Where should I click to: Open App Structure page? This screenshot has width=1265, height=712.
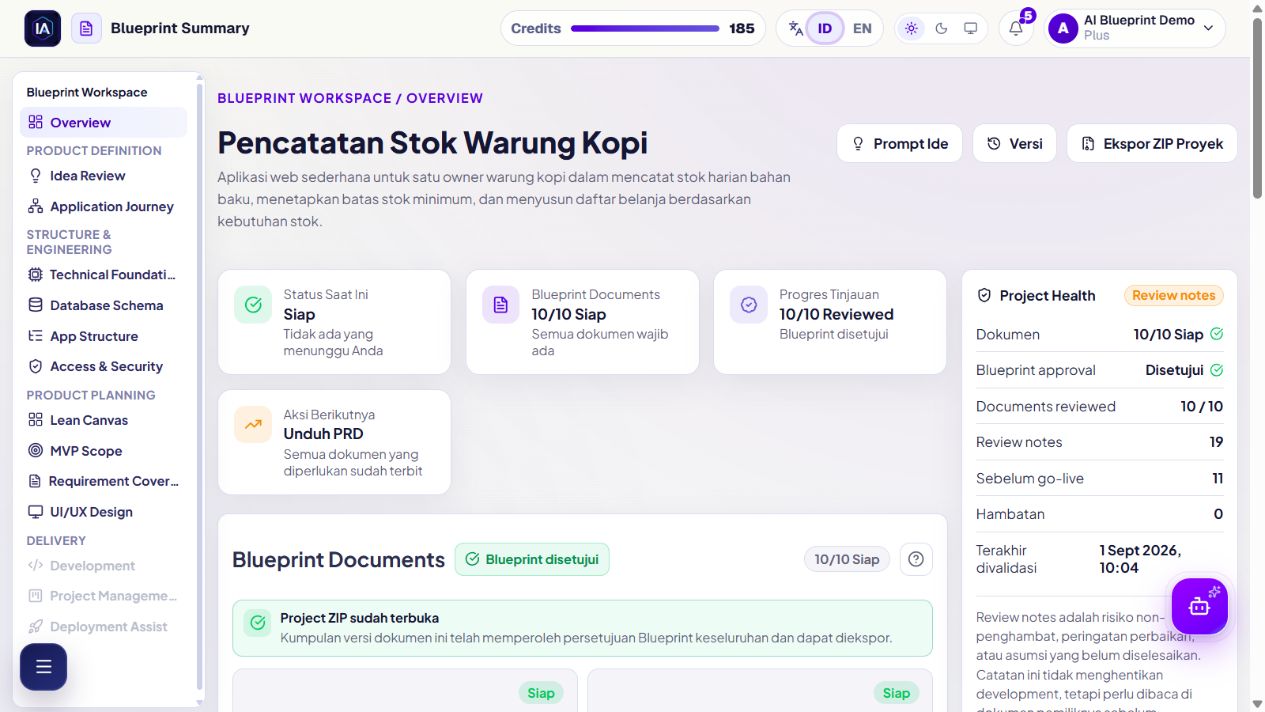coord(103,336)
